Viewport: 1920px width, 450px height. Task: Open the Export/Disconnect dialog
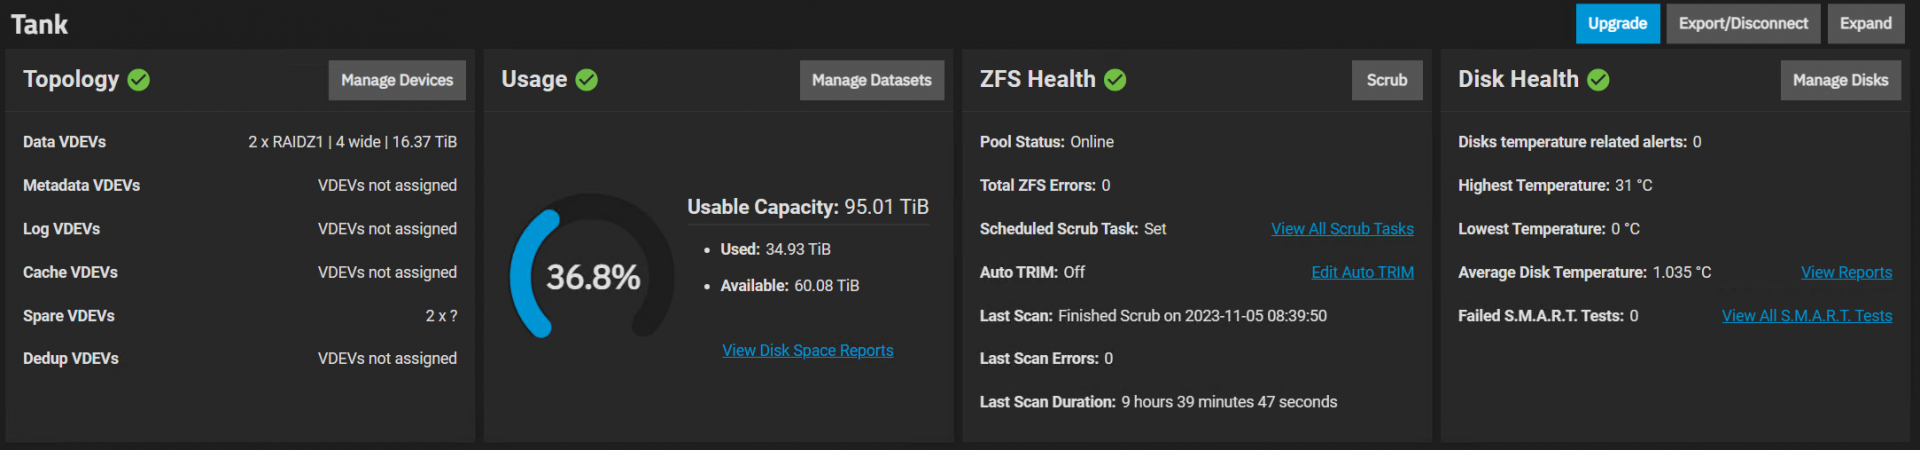click(1743, 24)
